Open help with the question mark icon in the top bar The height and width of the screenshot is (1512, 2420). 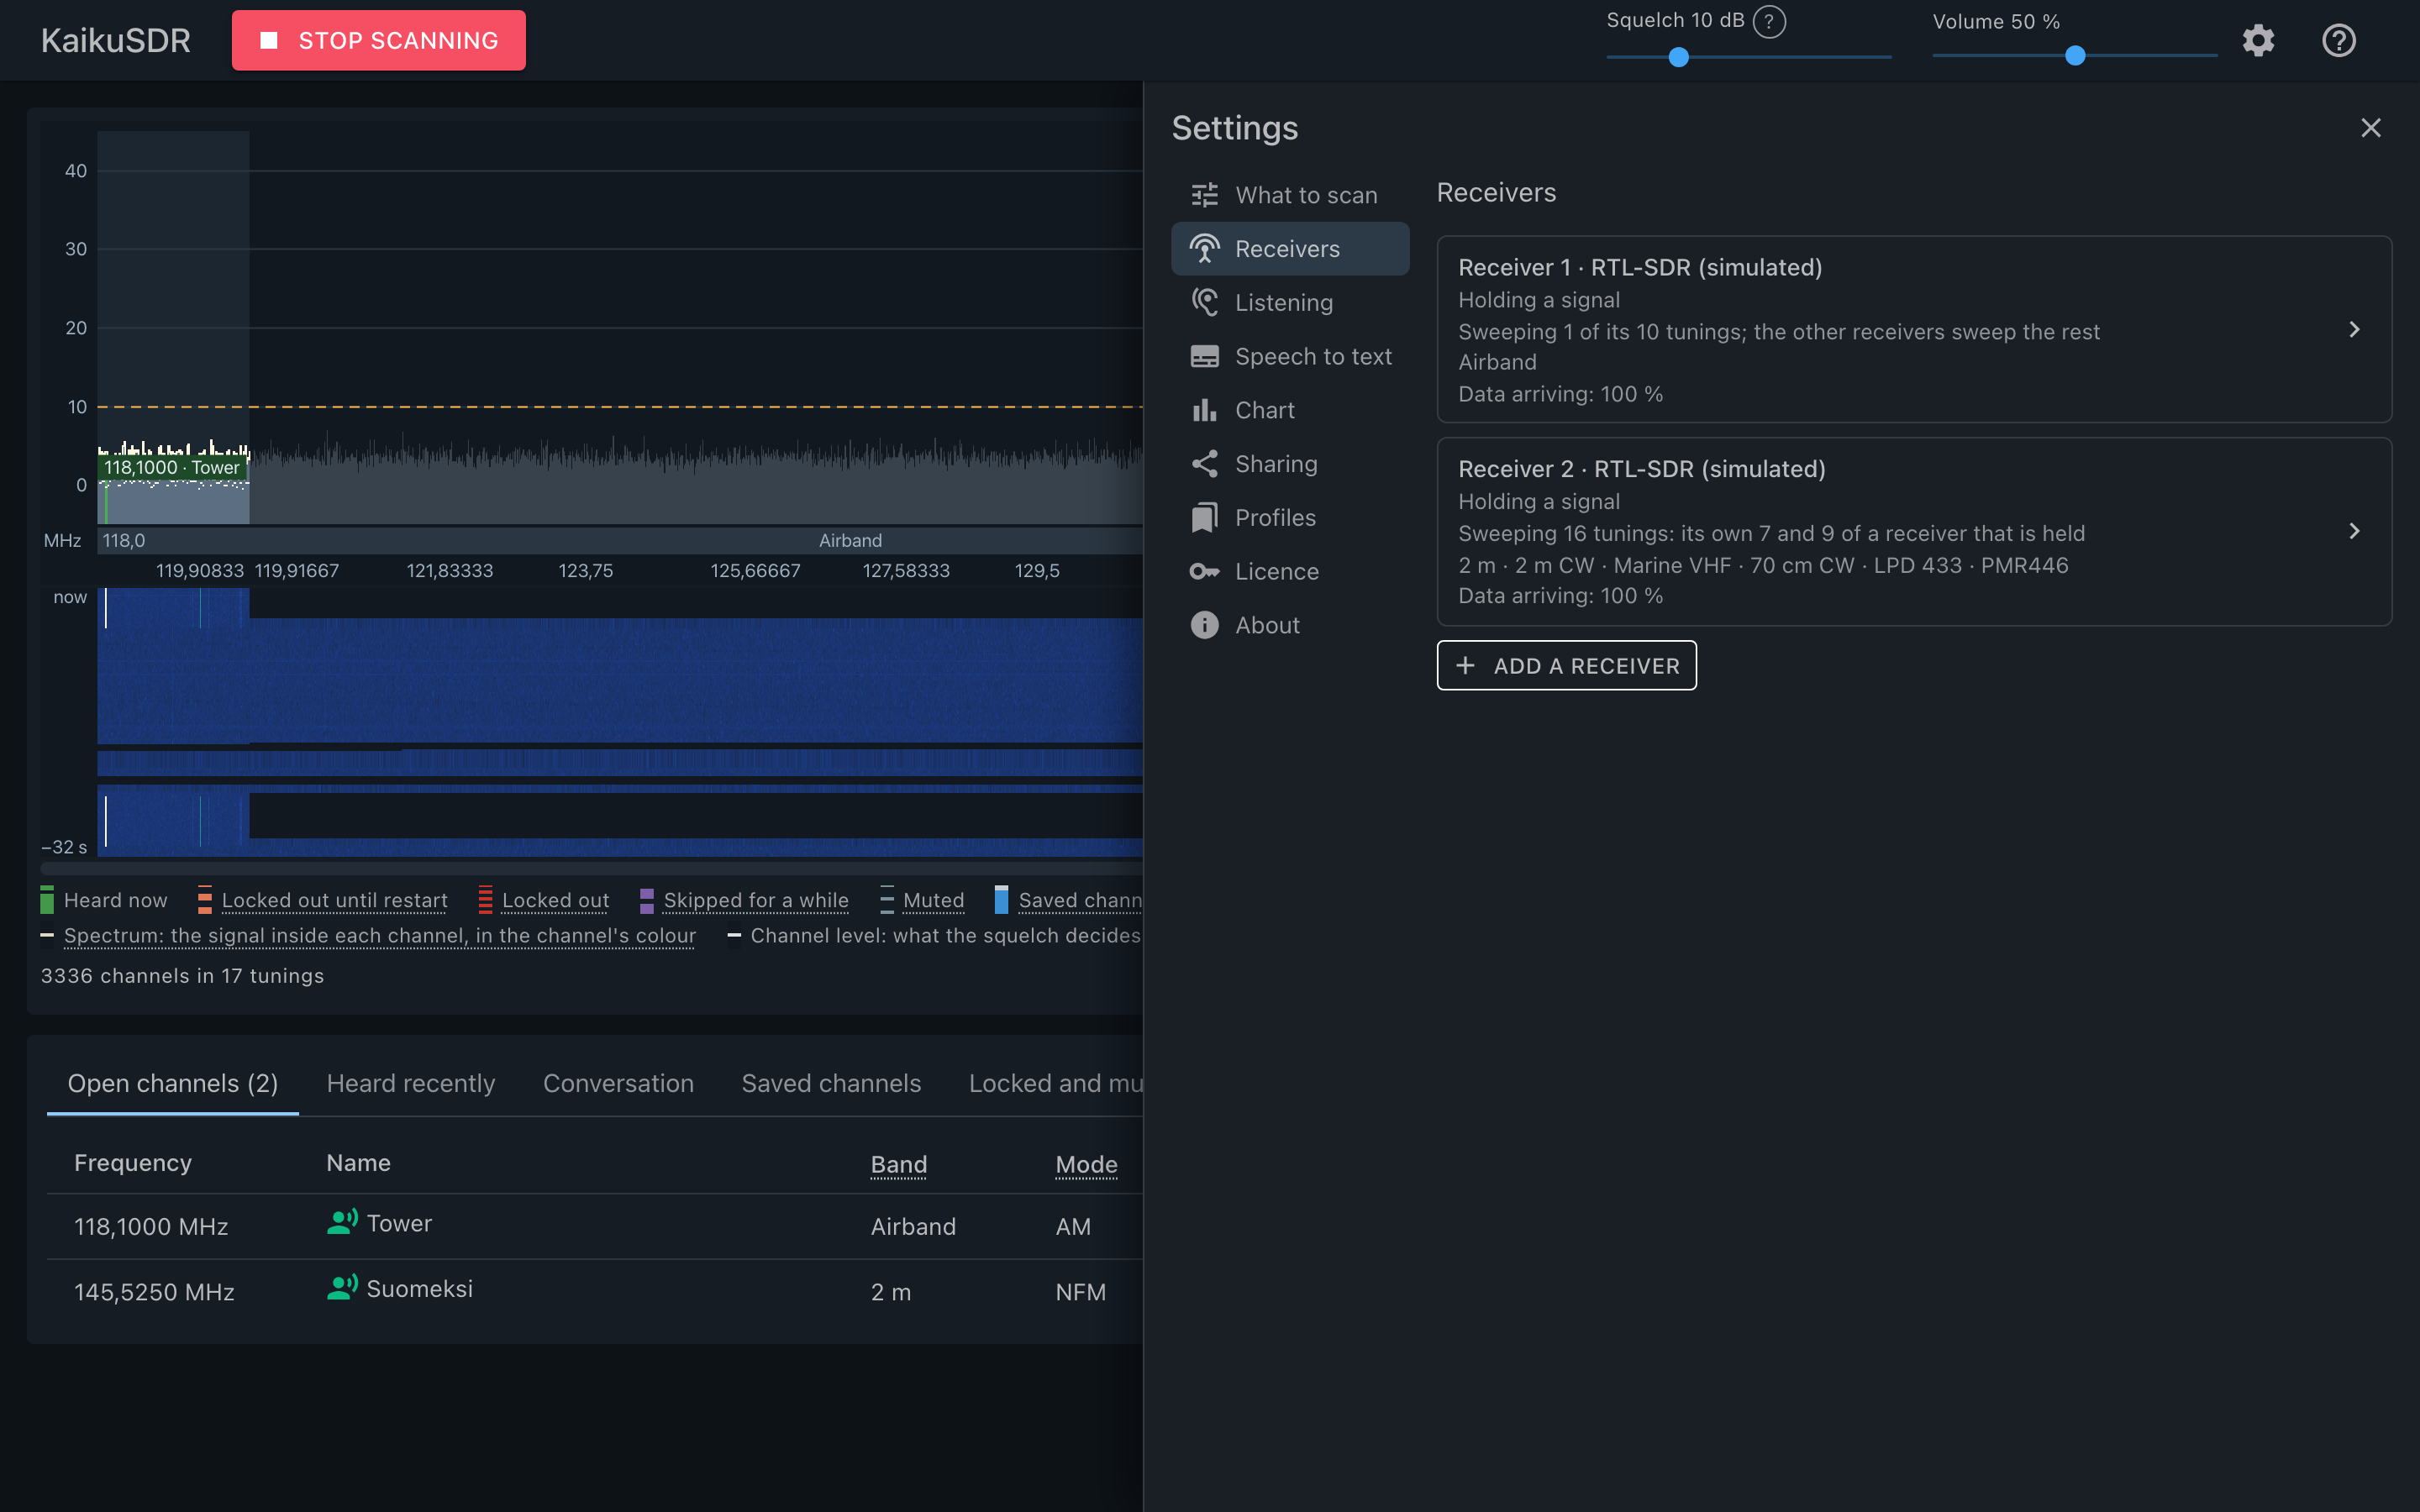2339,41
